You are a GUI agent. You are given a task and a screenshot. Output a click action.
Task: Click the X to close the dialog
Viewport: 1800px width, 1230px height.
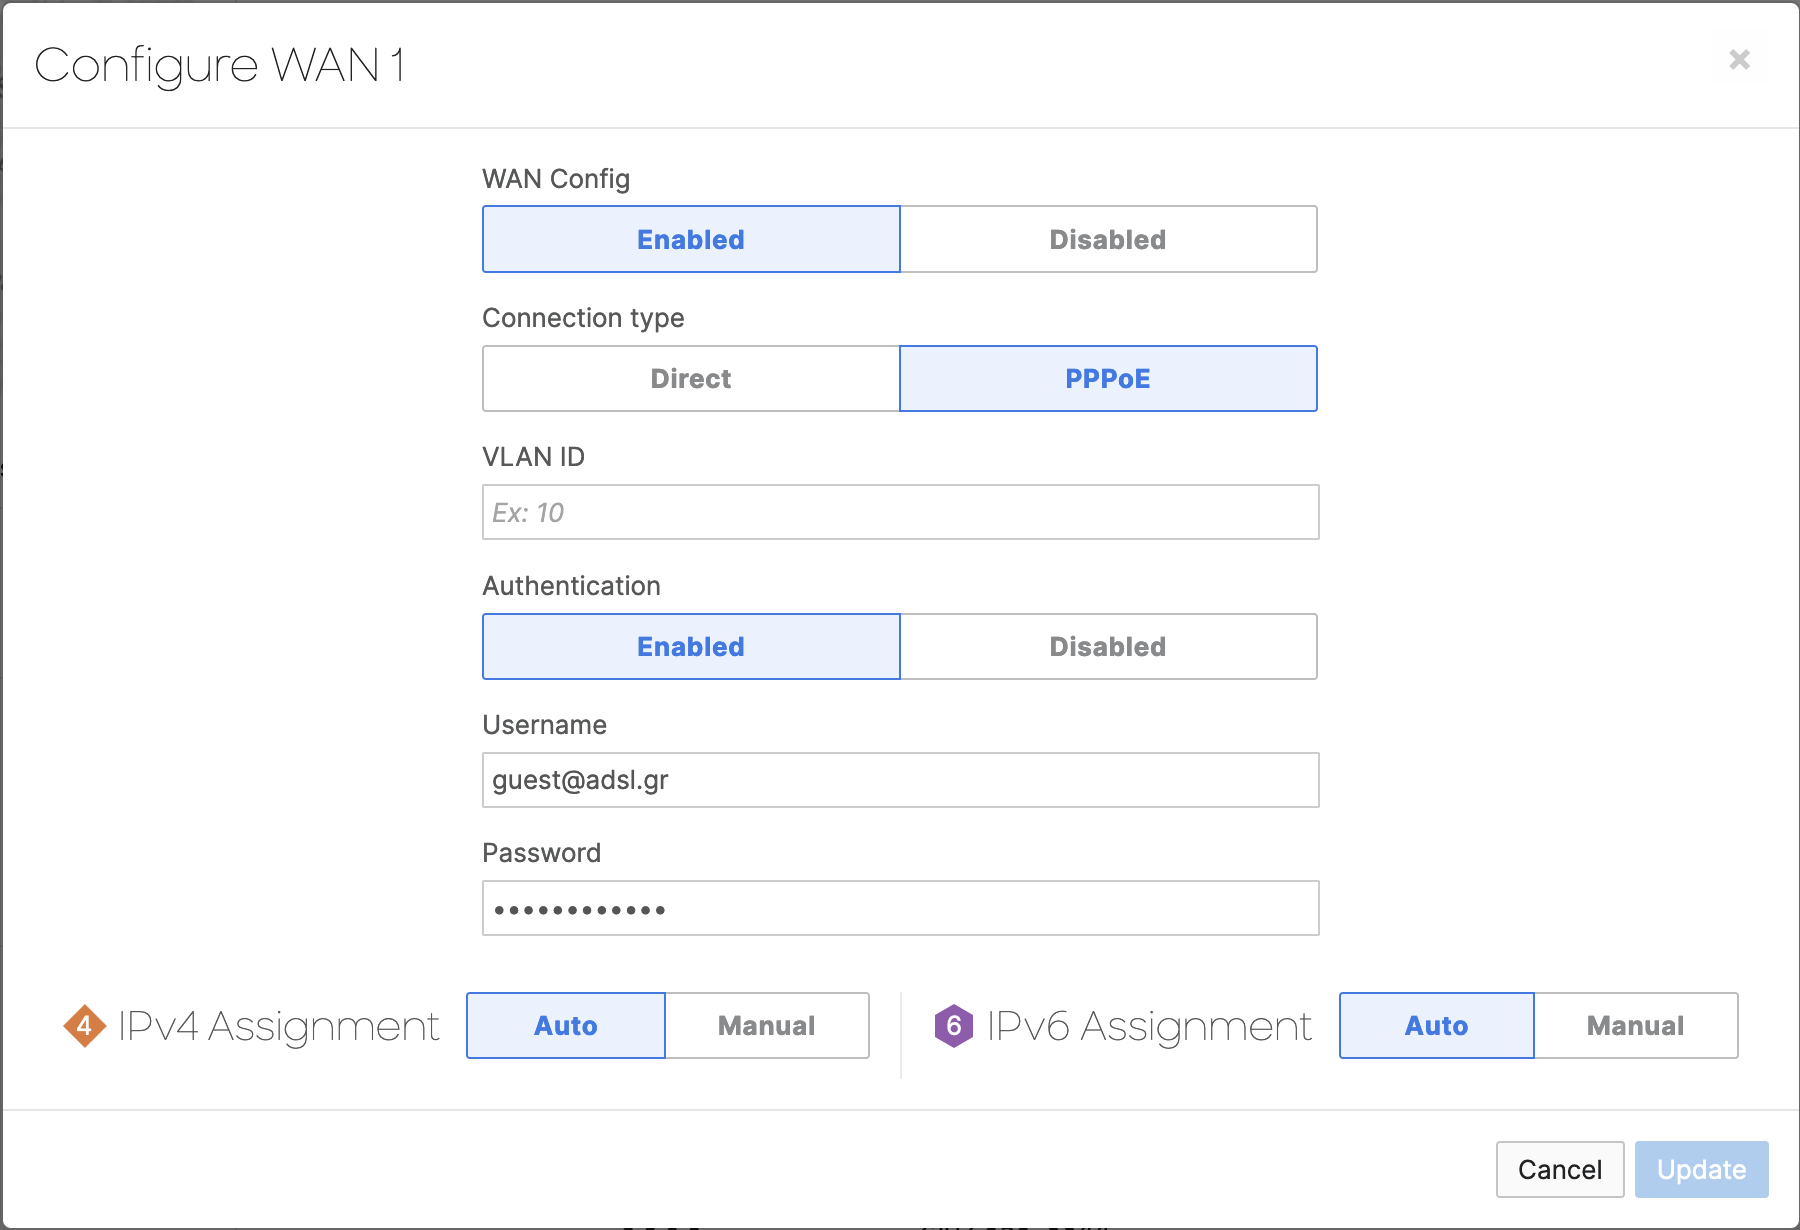[1739, 60]
